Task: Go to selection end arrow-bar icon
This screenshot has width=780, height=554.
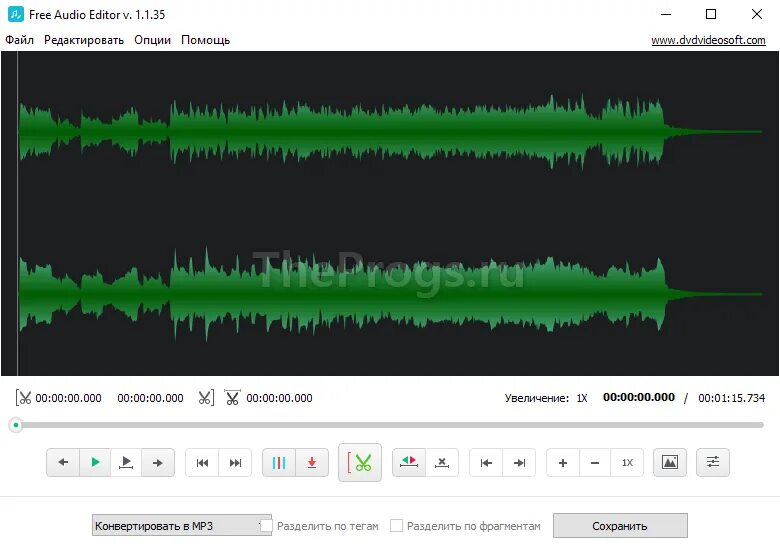Action: point(519,462)
